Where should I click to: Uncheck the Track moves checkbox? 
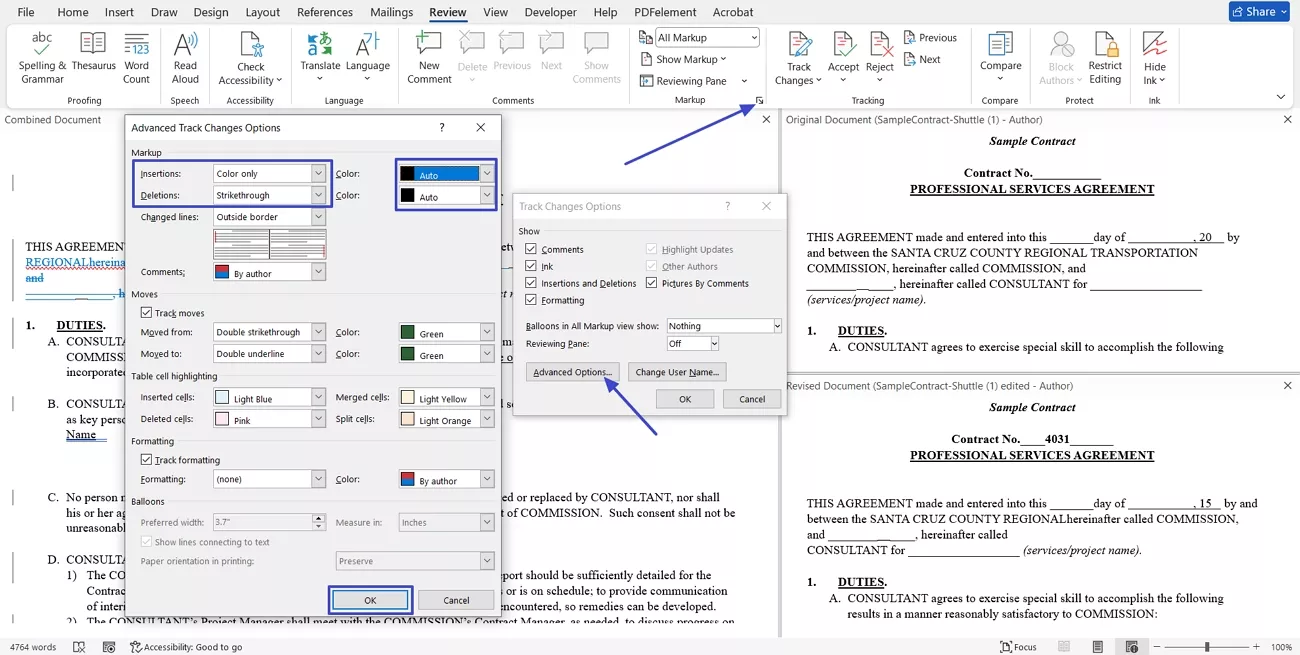pos(147,313)
